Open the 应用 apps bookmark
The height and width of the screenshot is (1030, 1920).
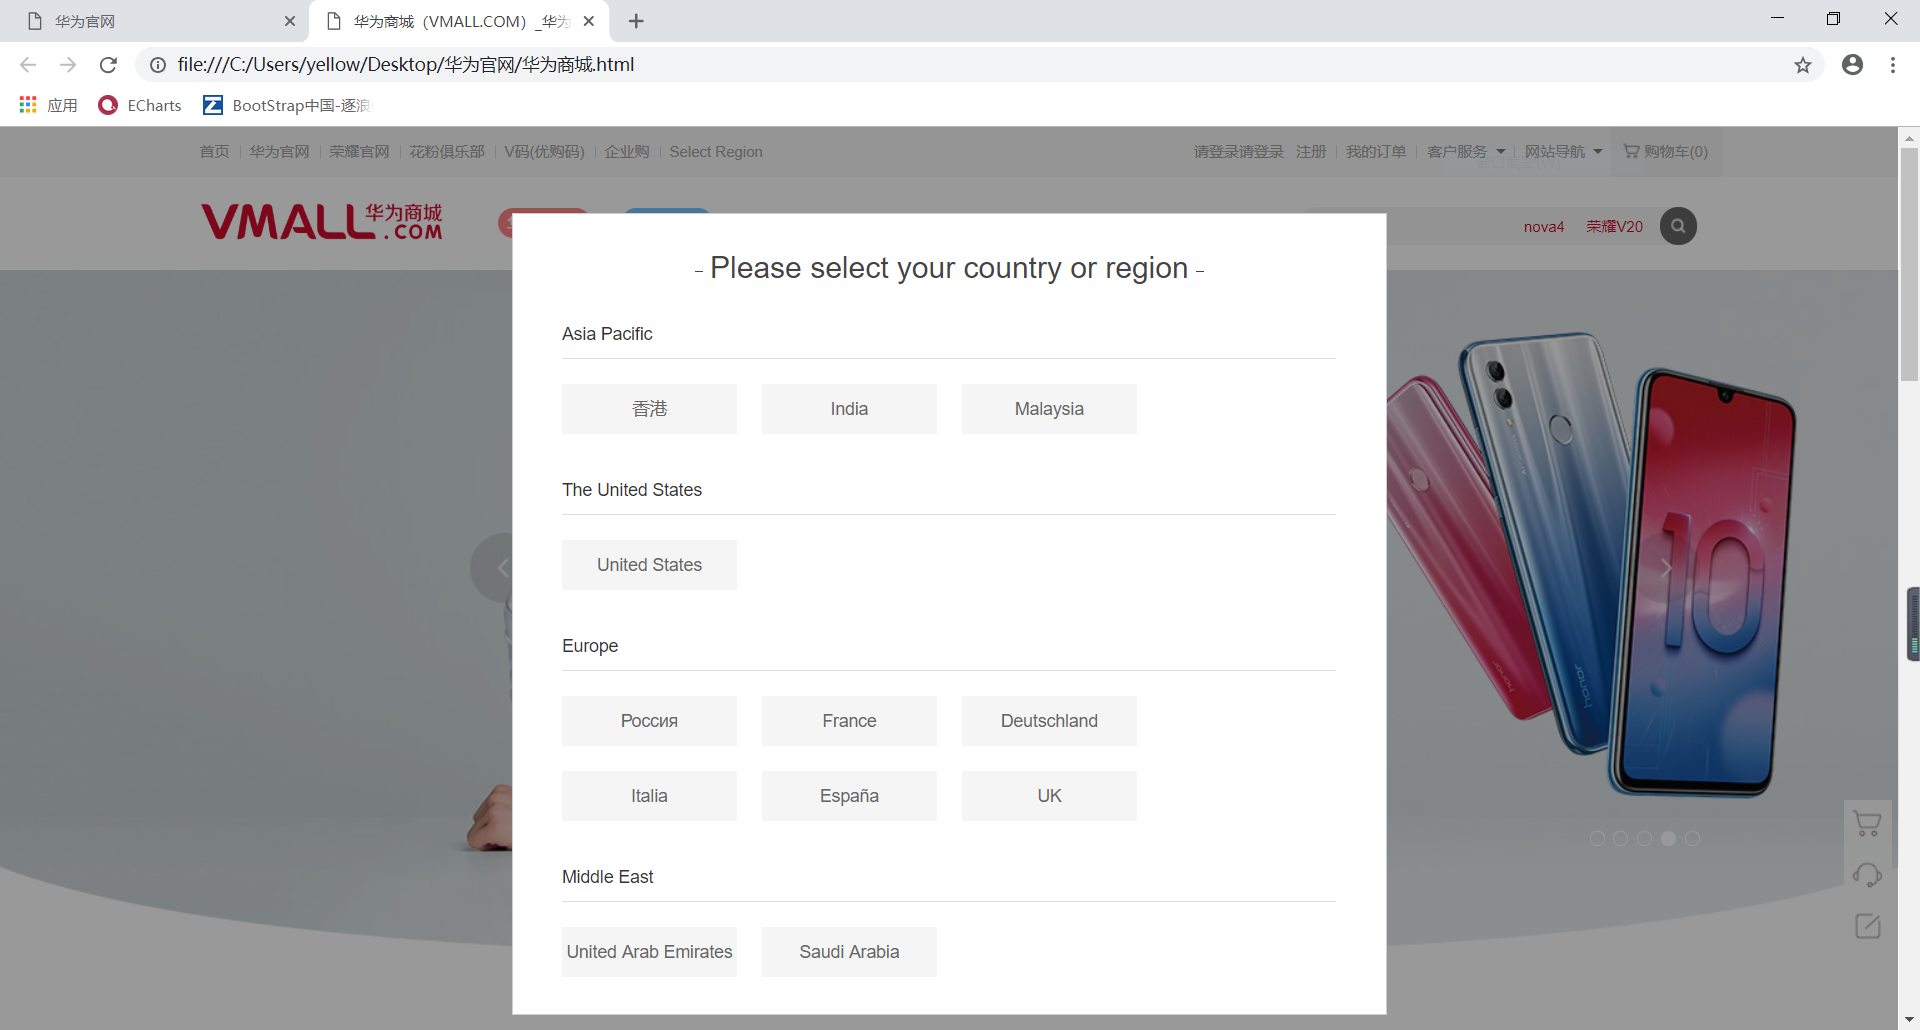[x=48, y=105]
